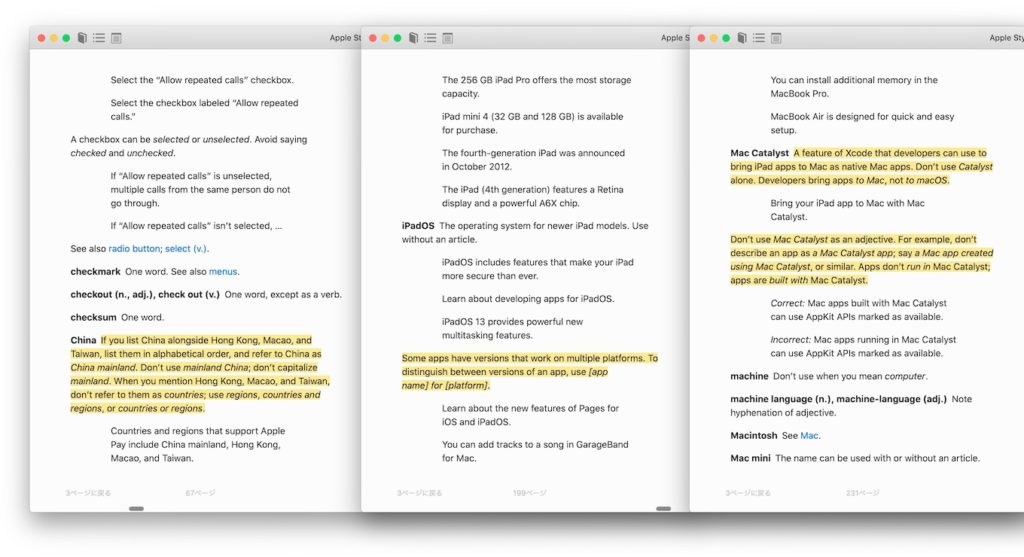Click the page scrubber handle in the left window
This screenshot has height=557, width=1024.
tap(136, 508)
